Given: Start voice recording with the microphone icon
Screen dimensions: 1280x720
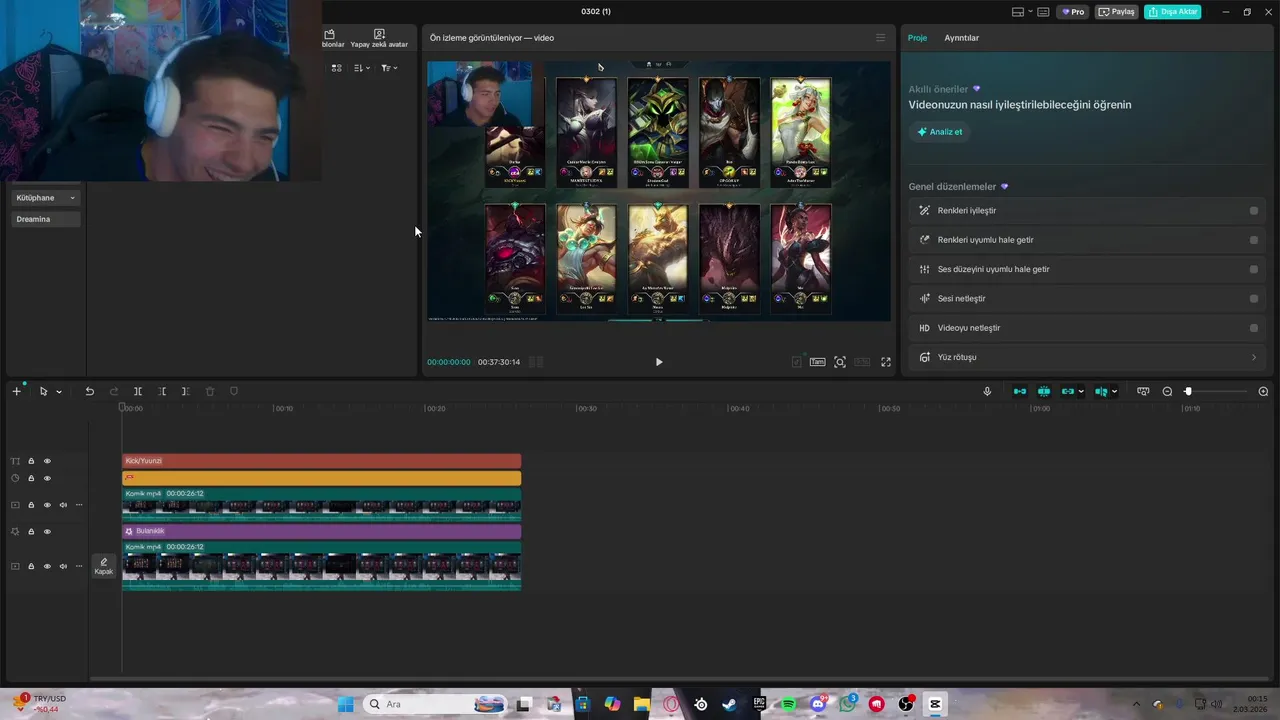Looking at the screenshot, I should [987, 391].
